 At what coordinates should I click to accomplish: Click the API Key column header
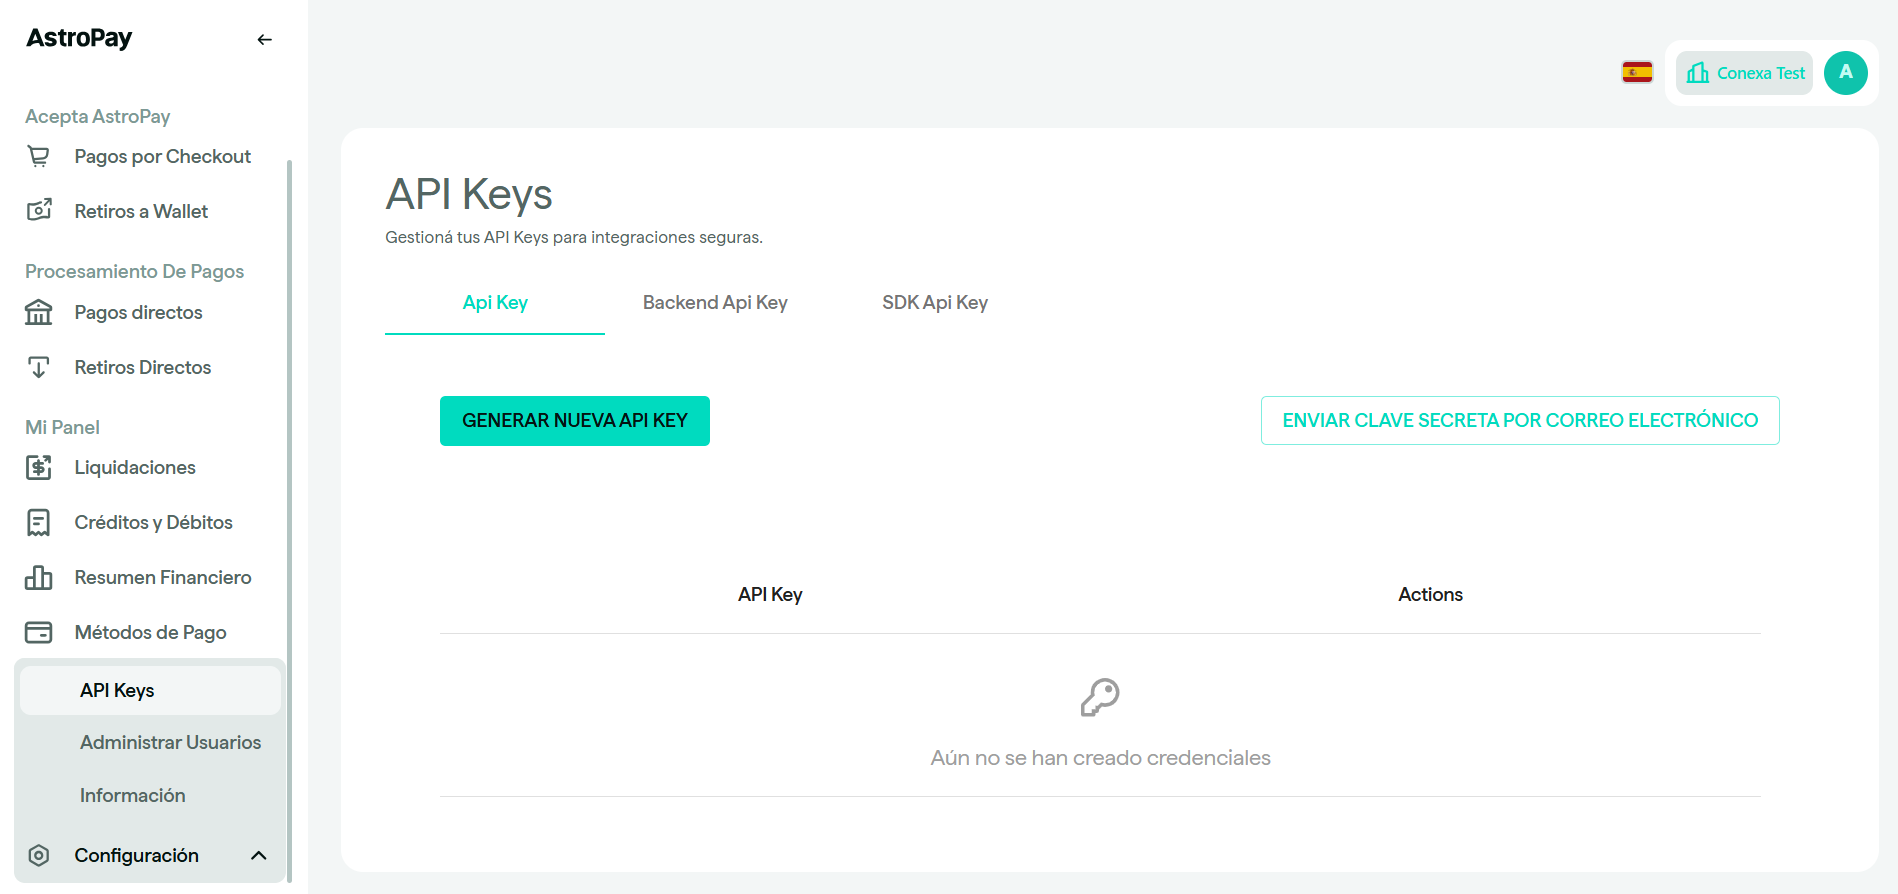770,595
